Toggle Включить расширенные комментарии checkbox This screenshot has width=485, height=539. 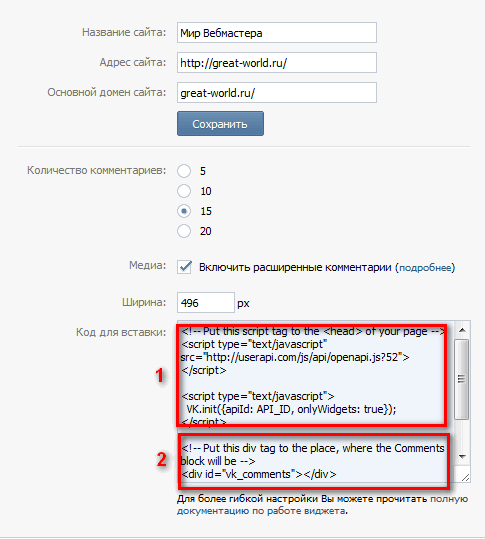(x=185, y=267)
